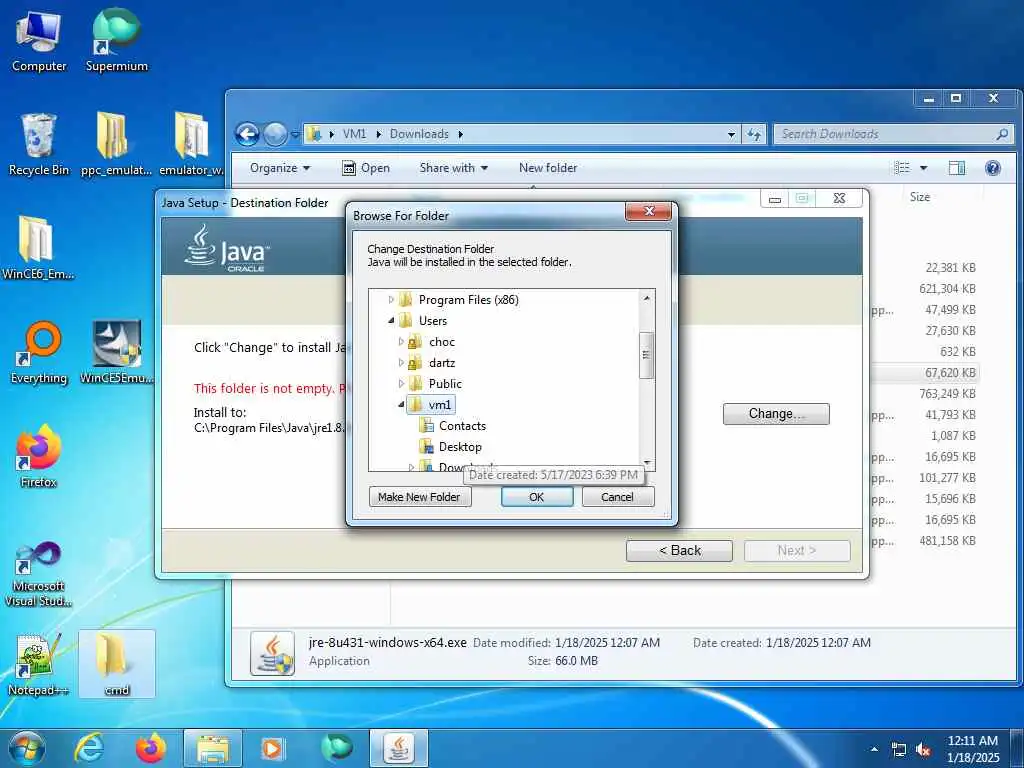
Task: Select the choc folder in the tree
Action: 441,342
